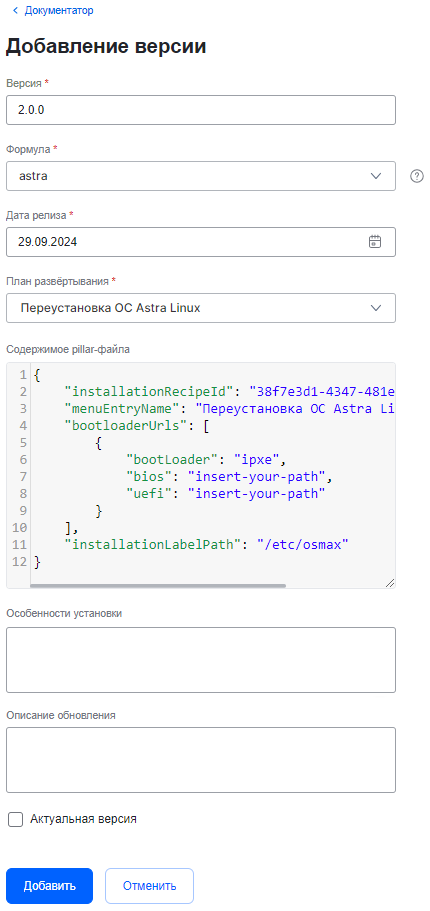
Task: Click the back arrow beside Документатор
Action: pos(15,10)
